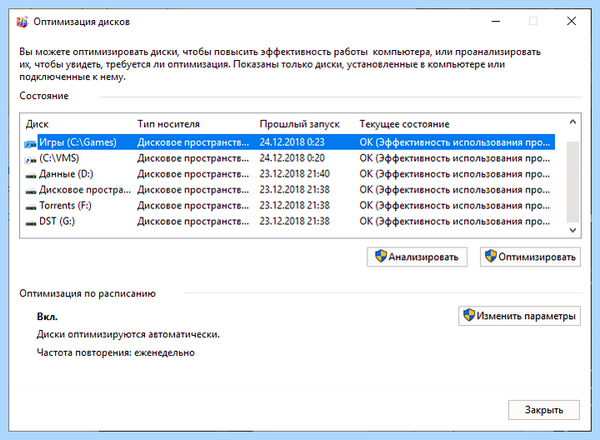The width and height of the screenshot is (600, 440).
Task: Select the Torrents (F:) drive row
Action: [x=290, y=205]
